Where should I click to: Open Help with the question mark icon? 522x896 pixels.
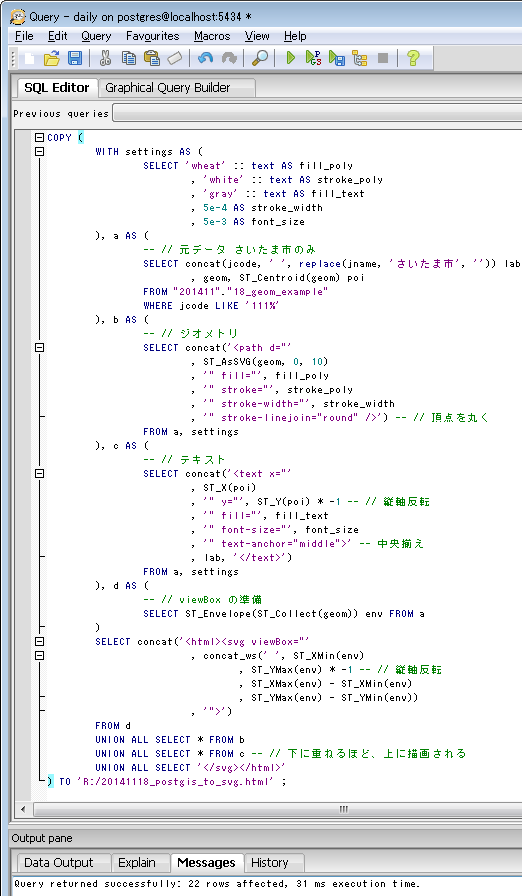(413, 58)
